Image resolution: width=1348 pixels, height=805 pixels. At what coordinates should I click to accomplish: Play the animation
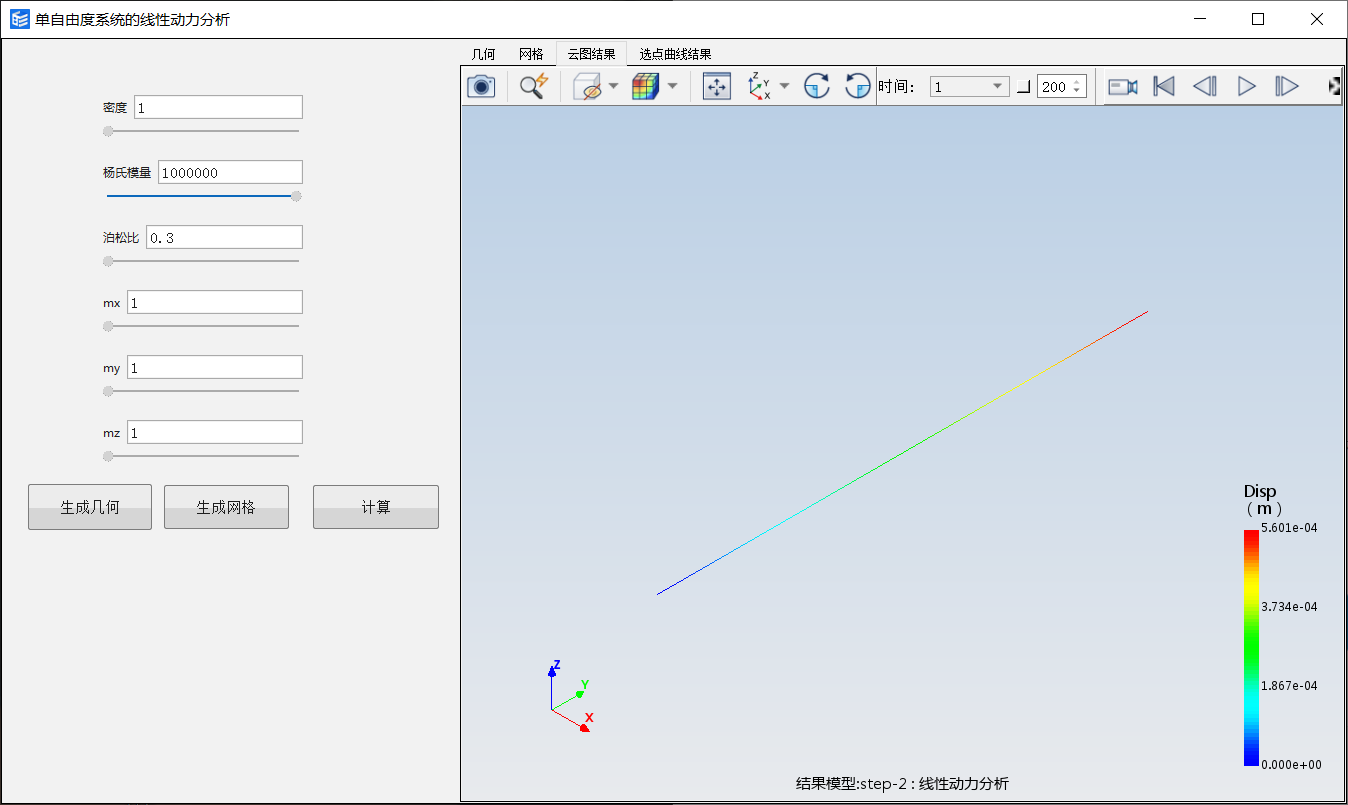(1246, 87)
